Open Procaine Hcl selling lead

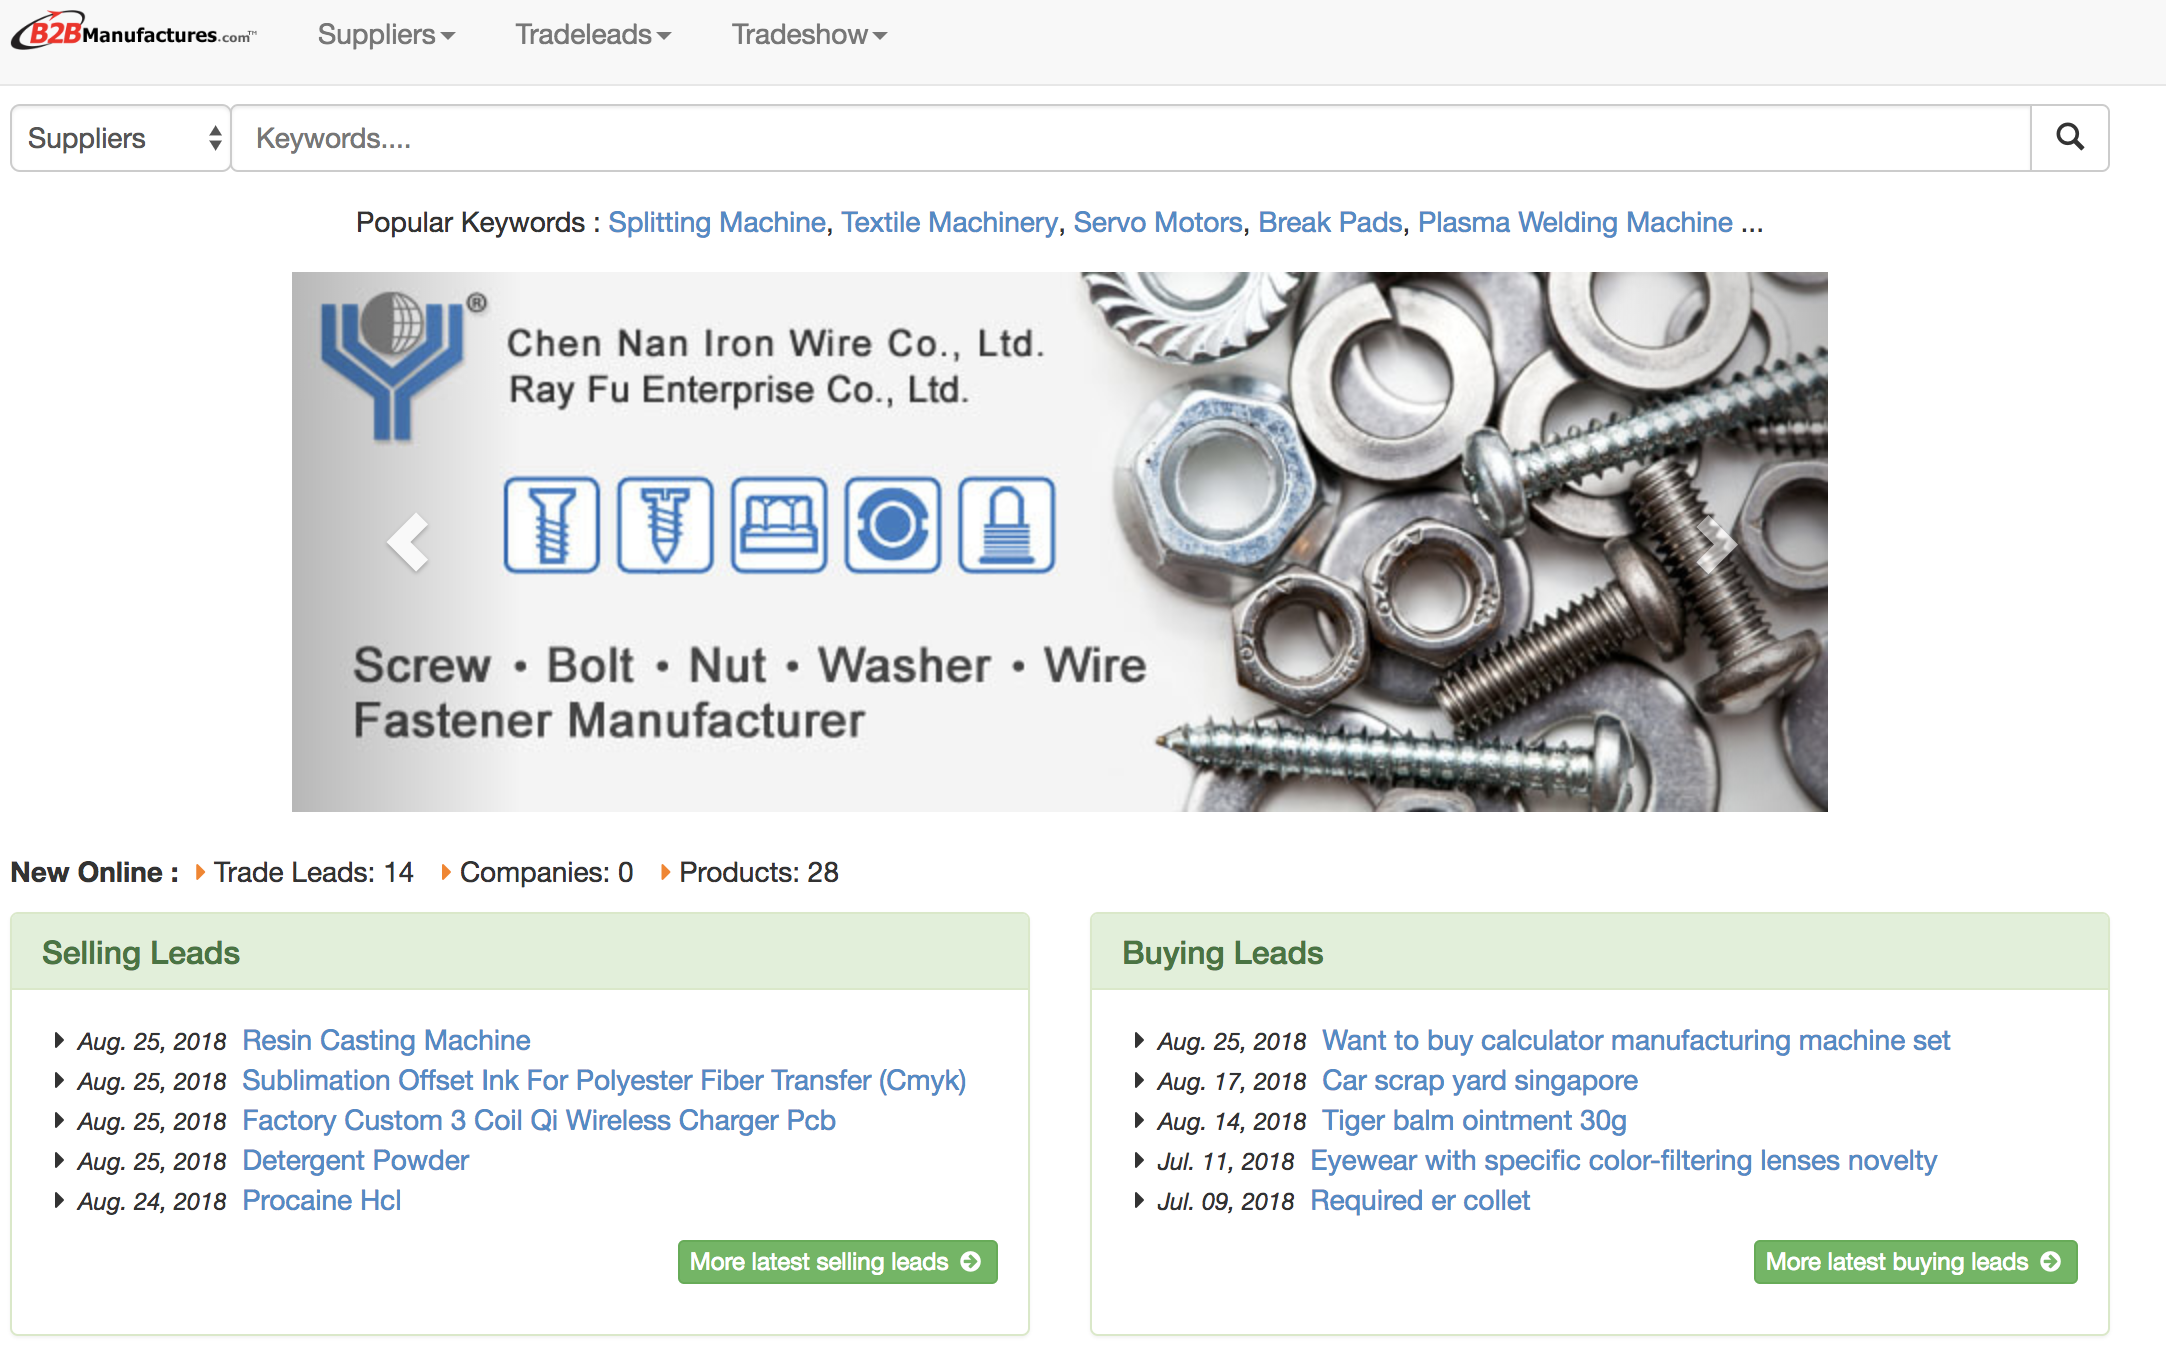(x=321, y=1200)
